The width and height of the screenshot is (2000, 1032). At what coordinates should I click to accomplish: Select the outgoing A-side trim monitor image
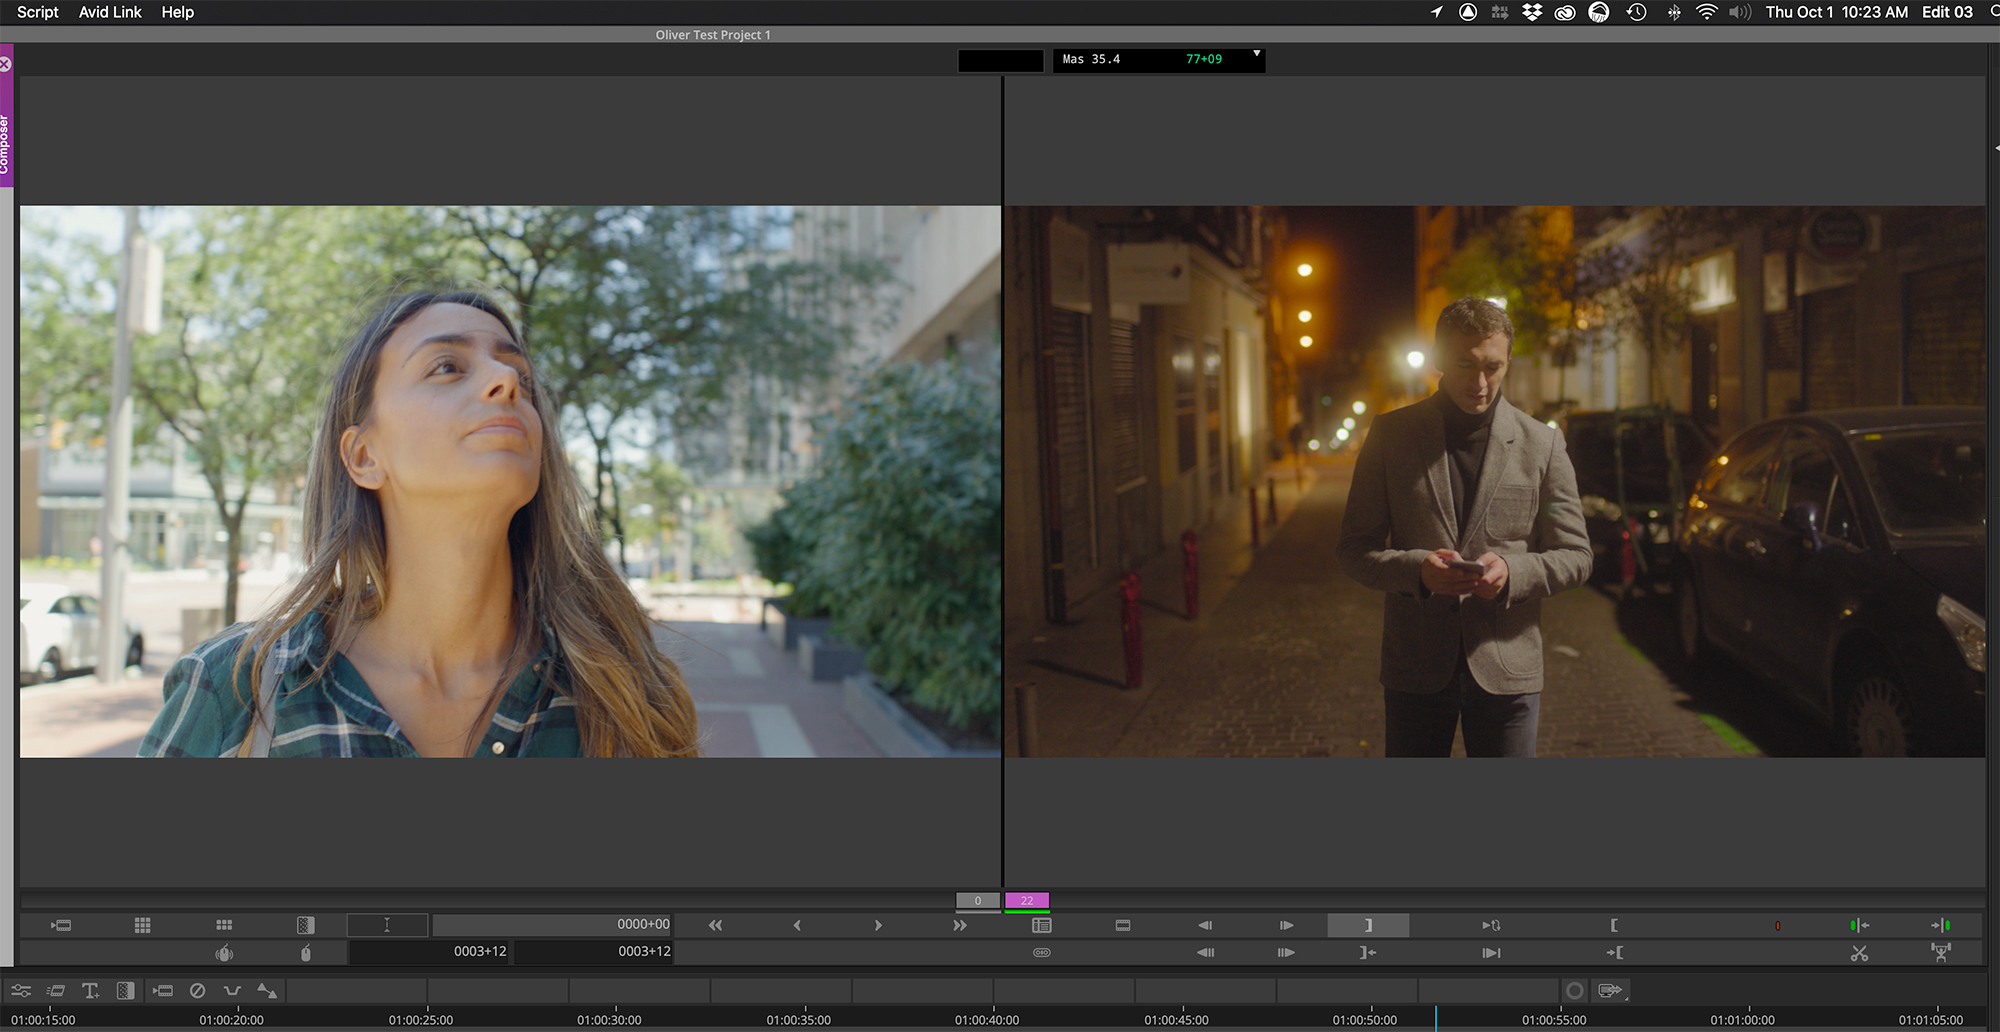[x=510, y=481]
